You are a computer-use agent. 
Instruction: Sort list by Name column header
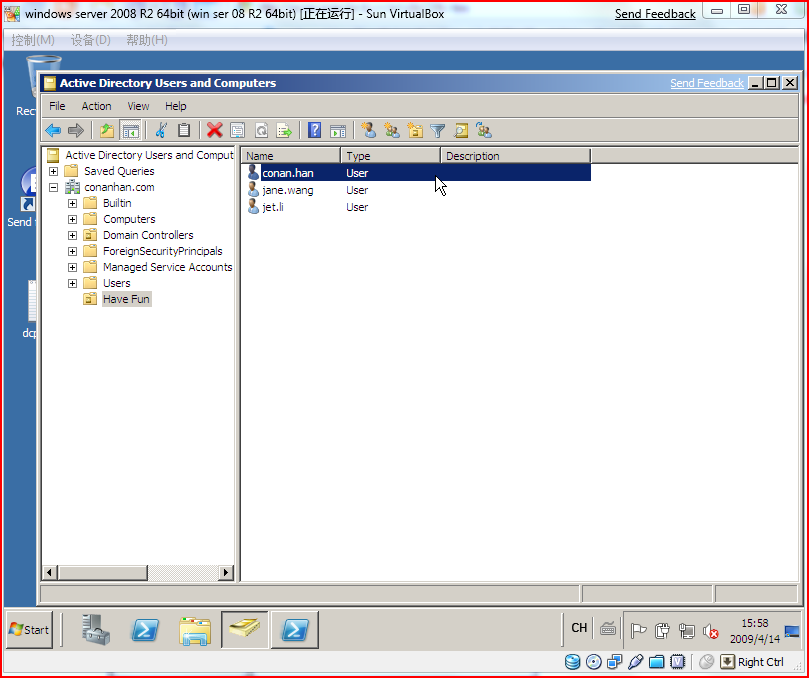(291, 156)
